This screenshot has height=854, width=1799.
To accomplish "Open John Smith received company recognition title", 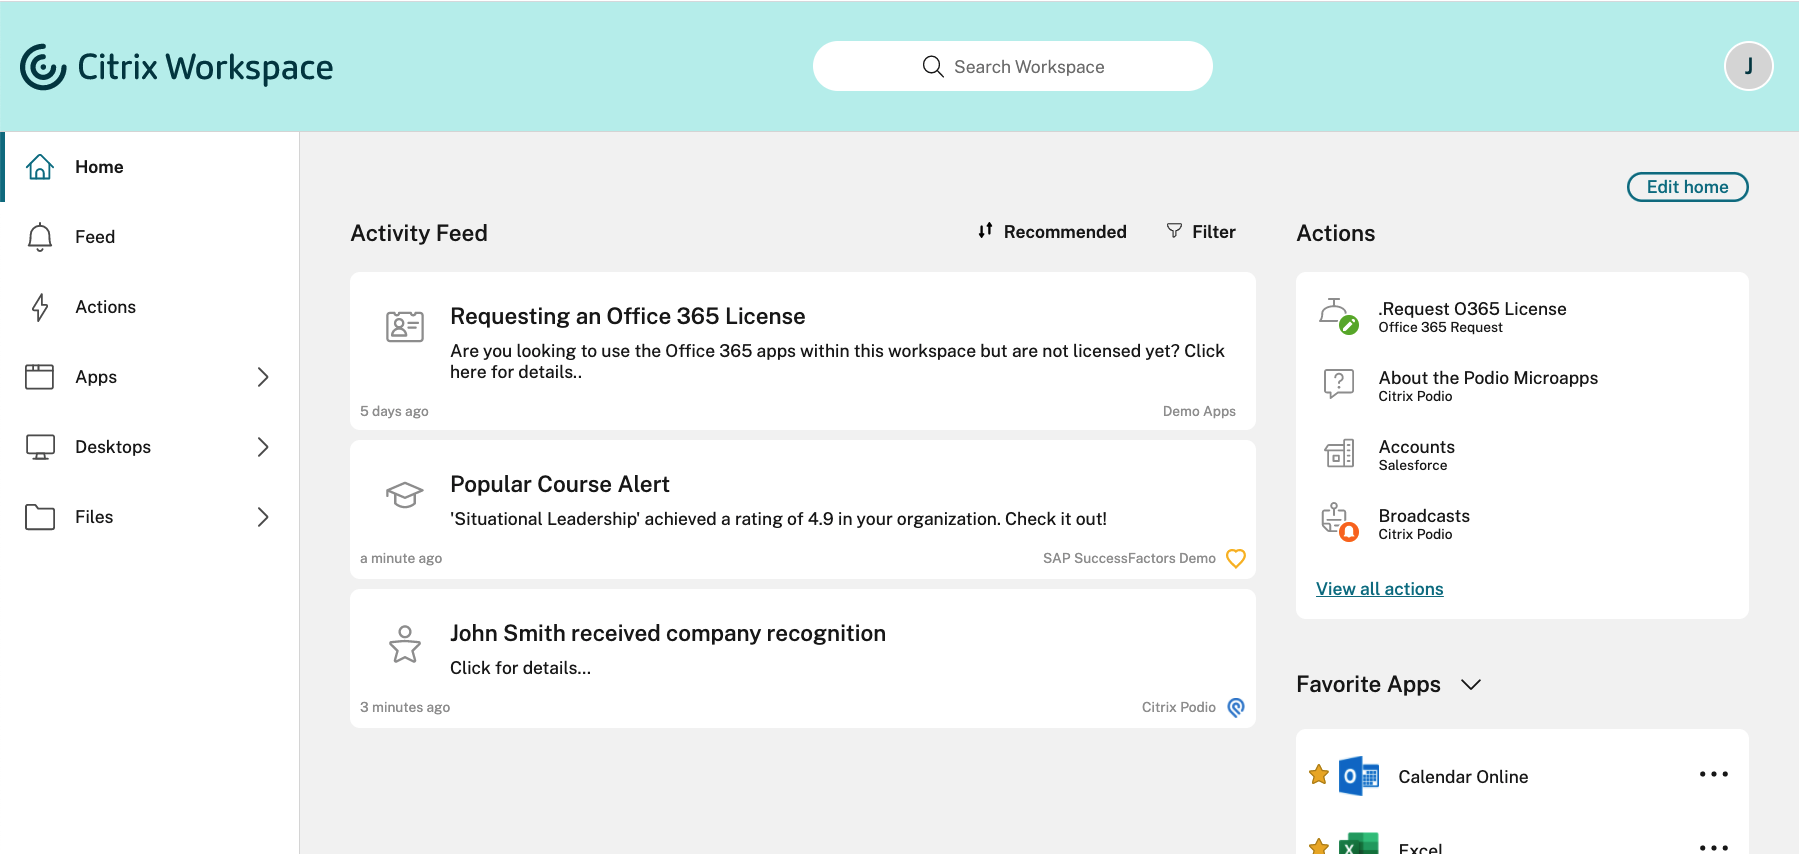I will (x=667, y=633).
